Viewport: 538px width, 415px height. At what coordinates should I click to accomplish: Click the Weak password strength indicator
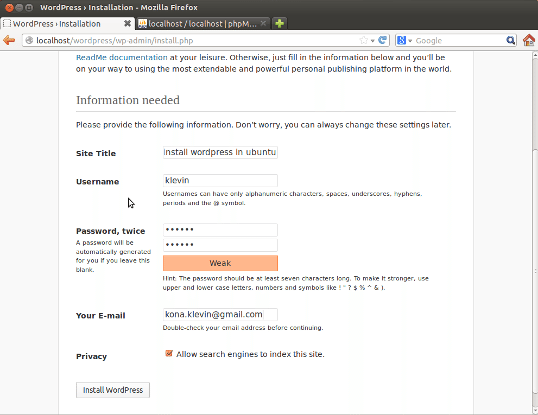click(220, 263)
